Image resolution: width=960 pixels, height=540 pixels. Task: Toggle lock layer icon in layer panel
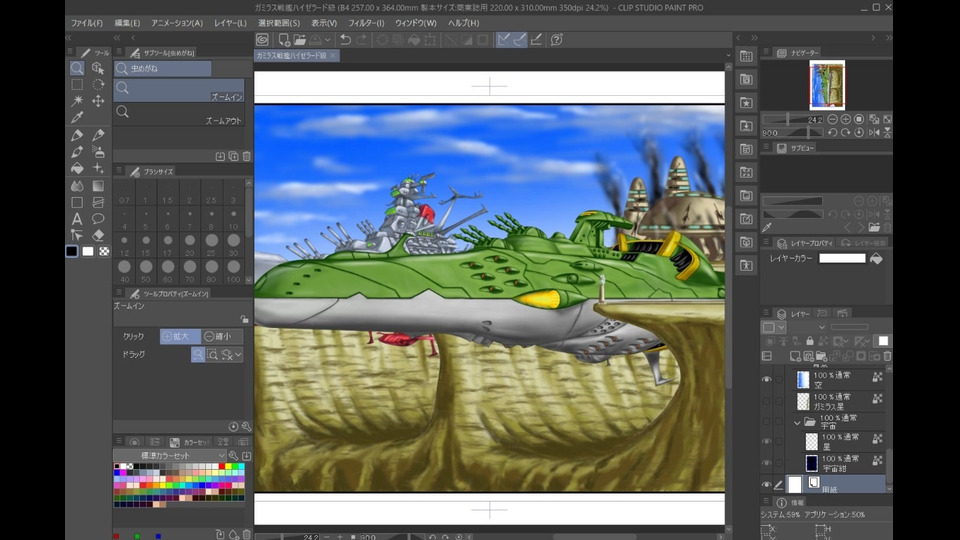810,341
